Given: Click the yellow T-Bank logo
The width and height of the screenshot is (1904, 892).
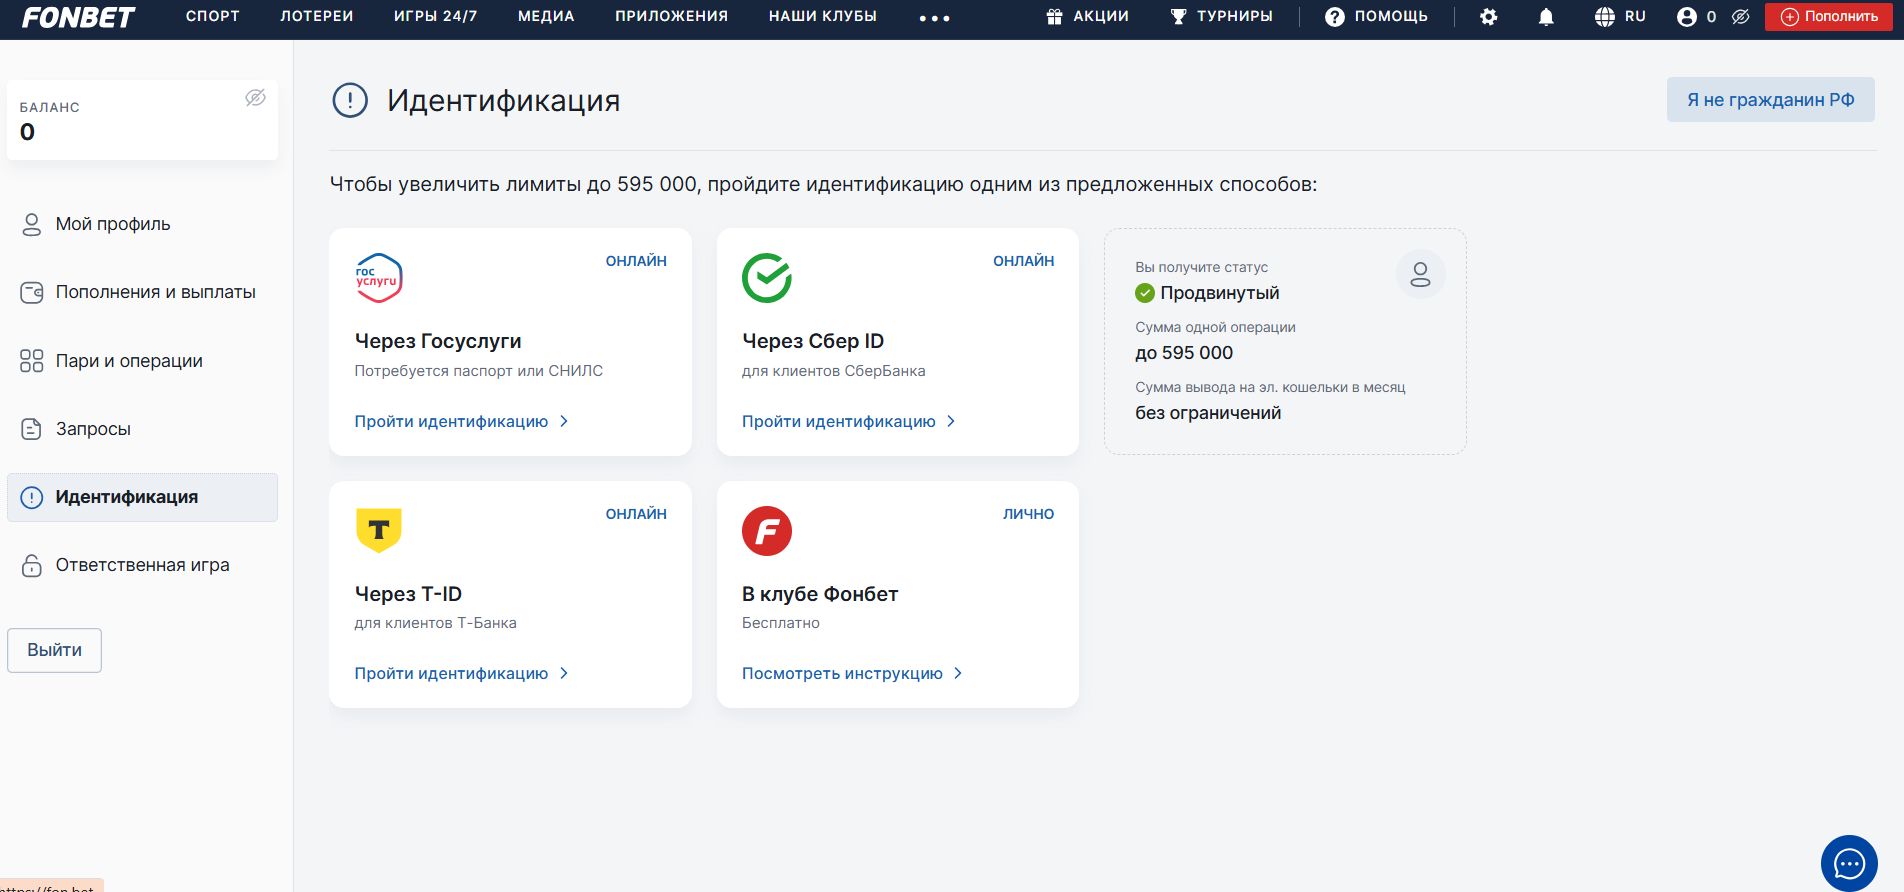Looking at the screenshot, I should pyautogui.click(x=379, y=530).
